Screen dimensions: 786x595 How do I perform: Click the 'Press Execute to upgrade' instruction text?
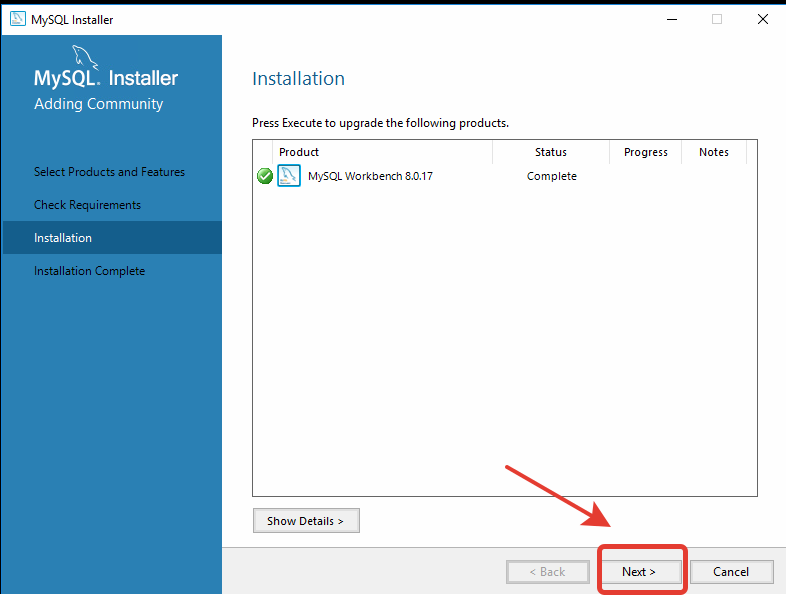tap(380, 123)
